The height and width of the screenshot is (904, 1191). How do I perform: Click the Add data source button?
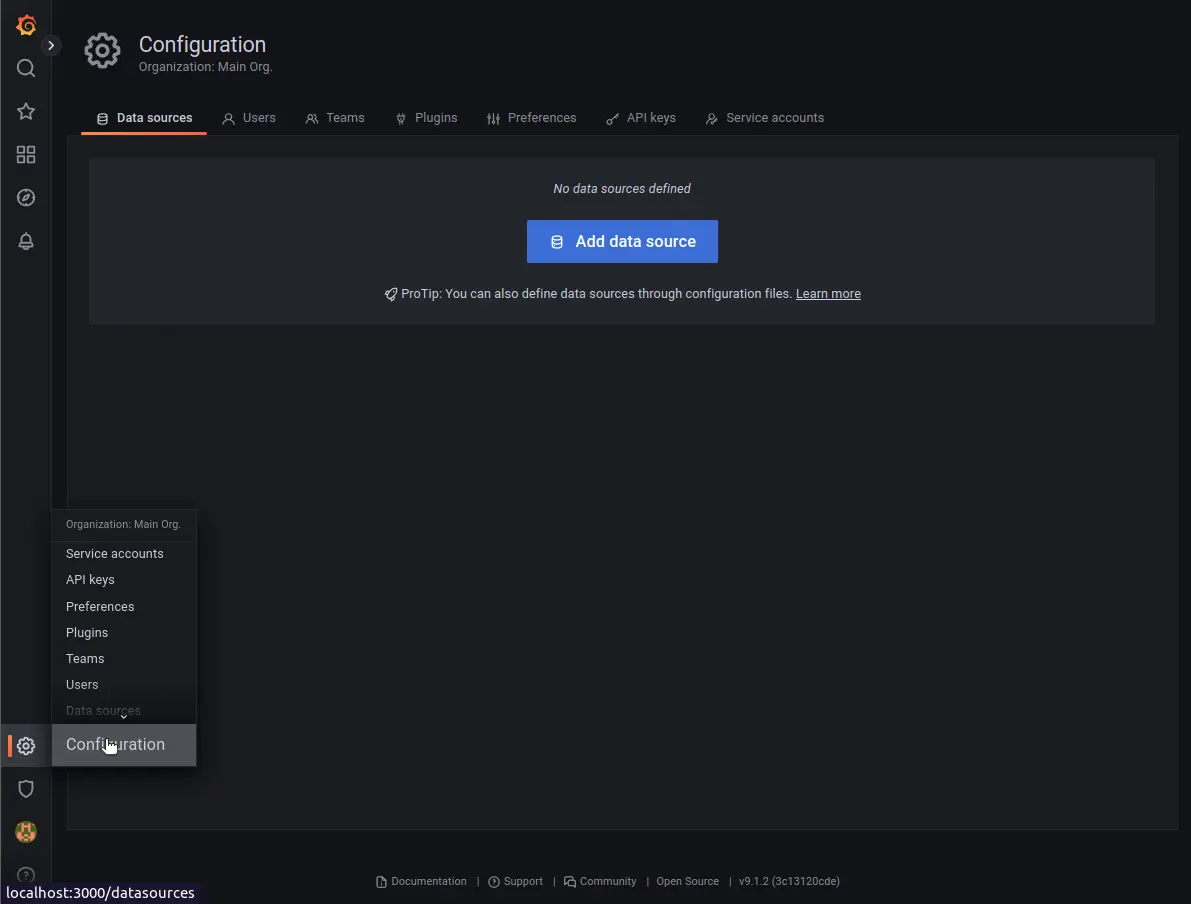tap(622, 241)
